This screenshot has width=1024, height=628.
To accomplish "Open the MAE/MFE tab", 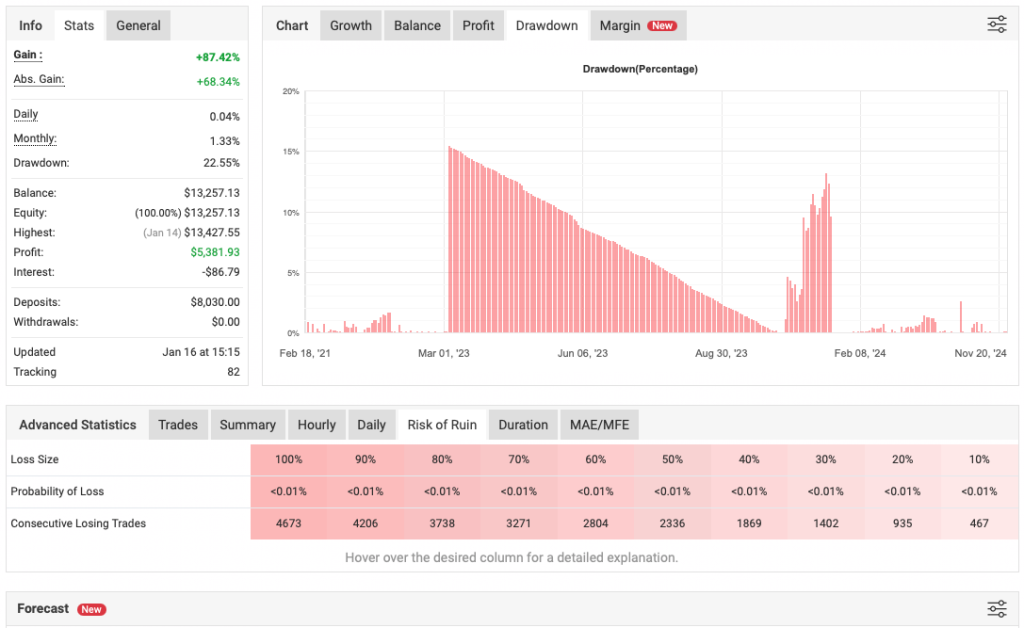I will click(x=599, y=424).
